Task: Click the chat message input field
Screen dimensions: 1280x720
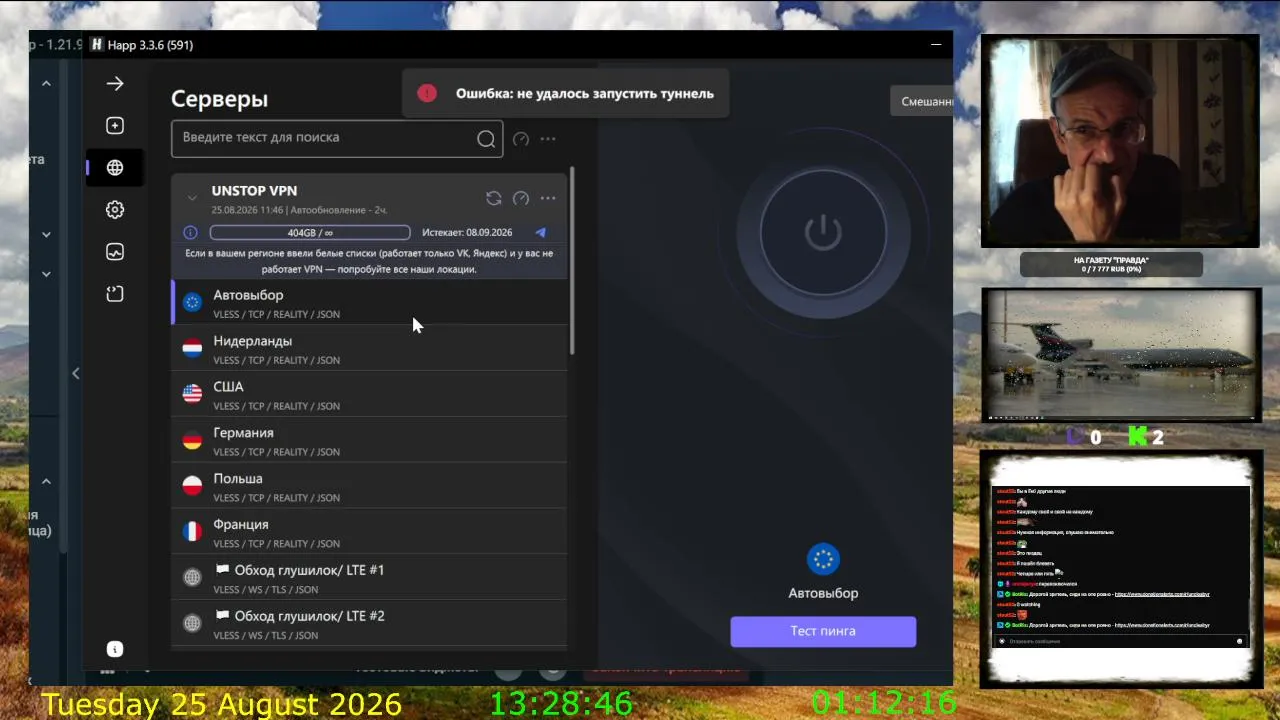Action: coord(1121,641)
